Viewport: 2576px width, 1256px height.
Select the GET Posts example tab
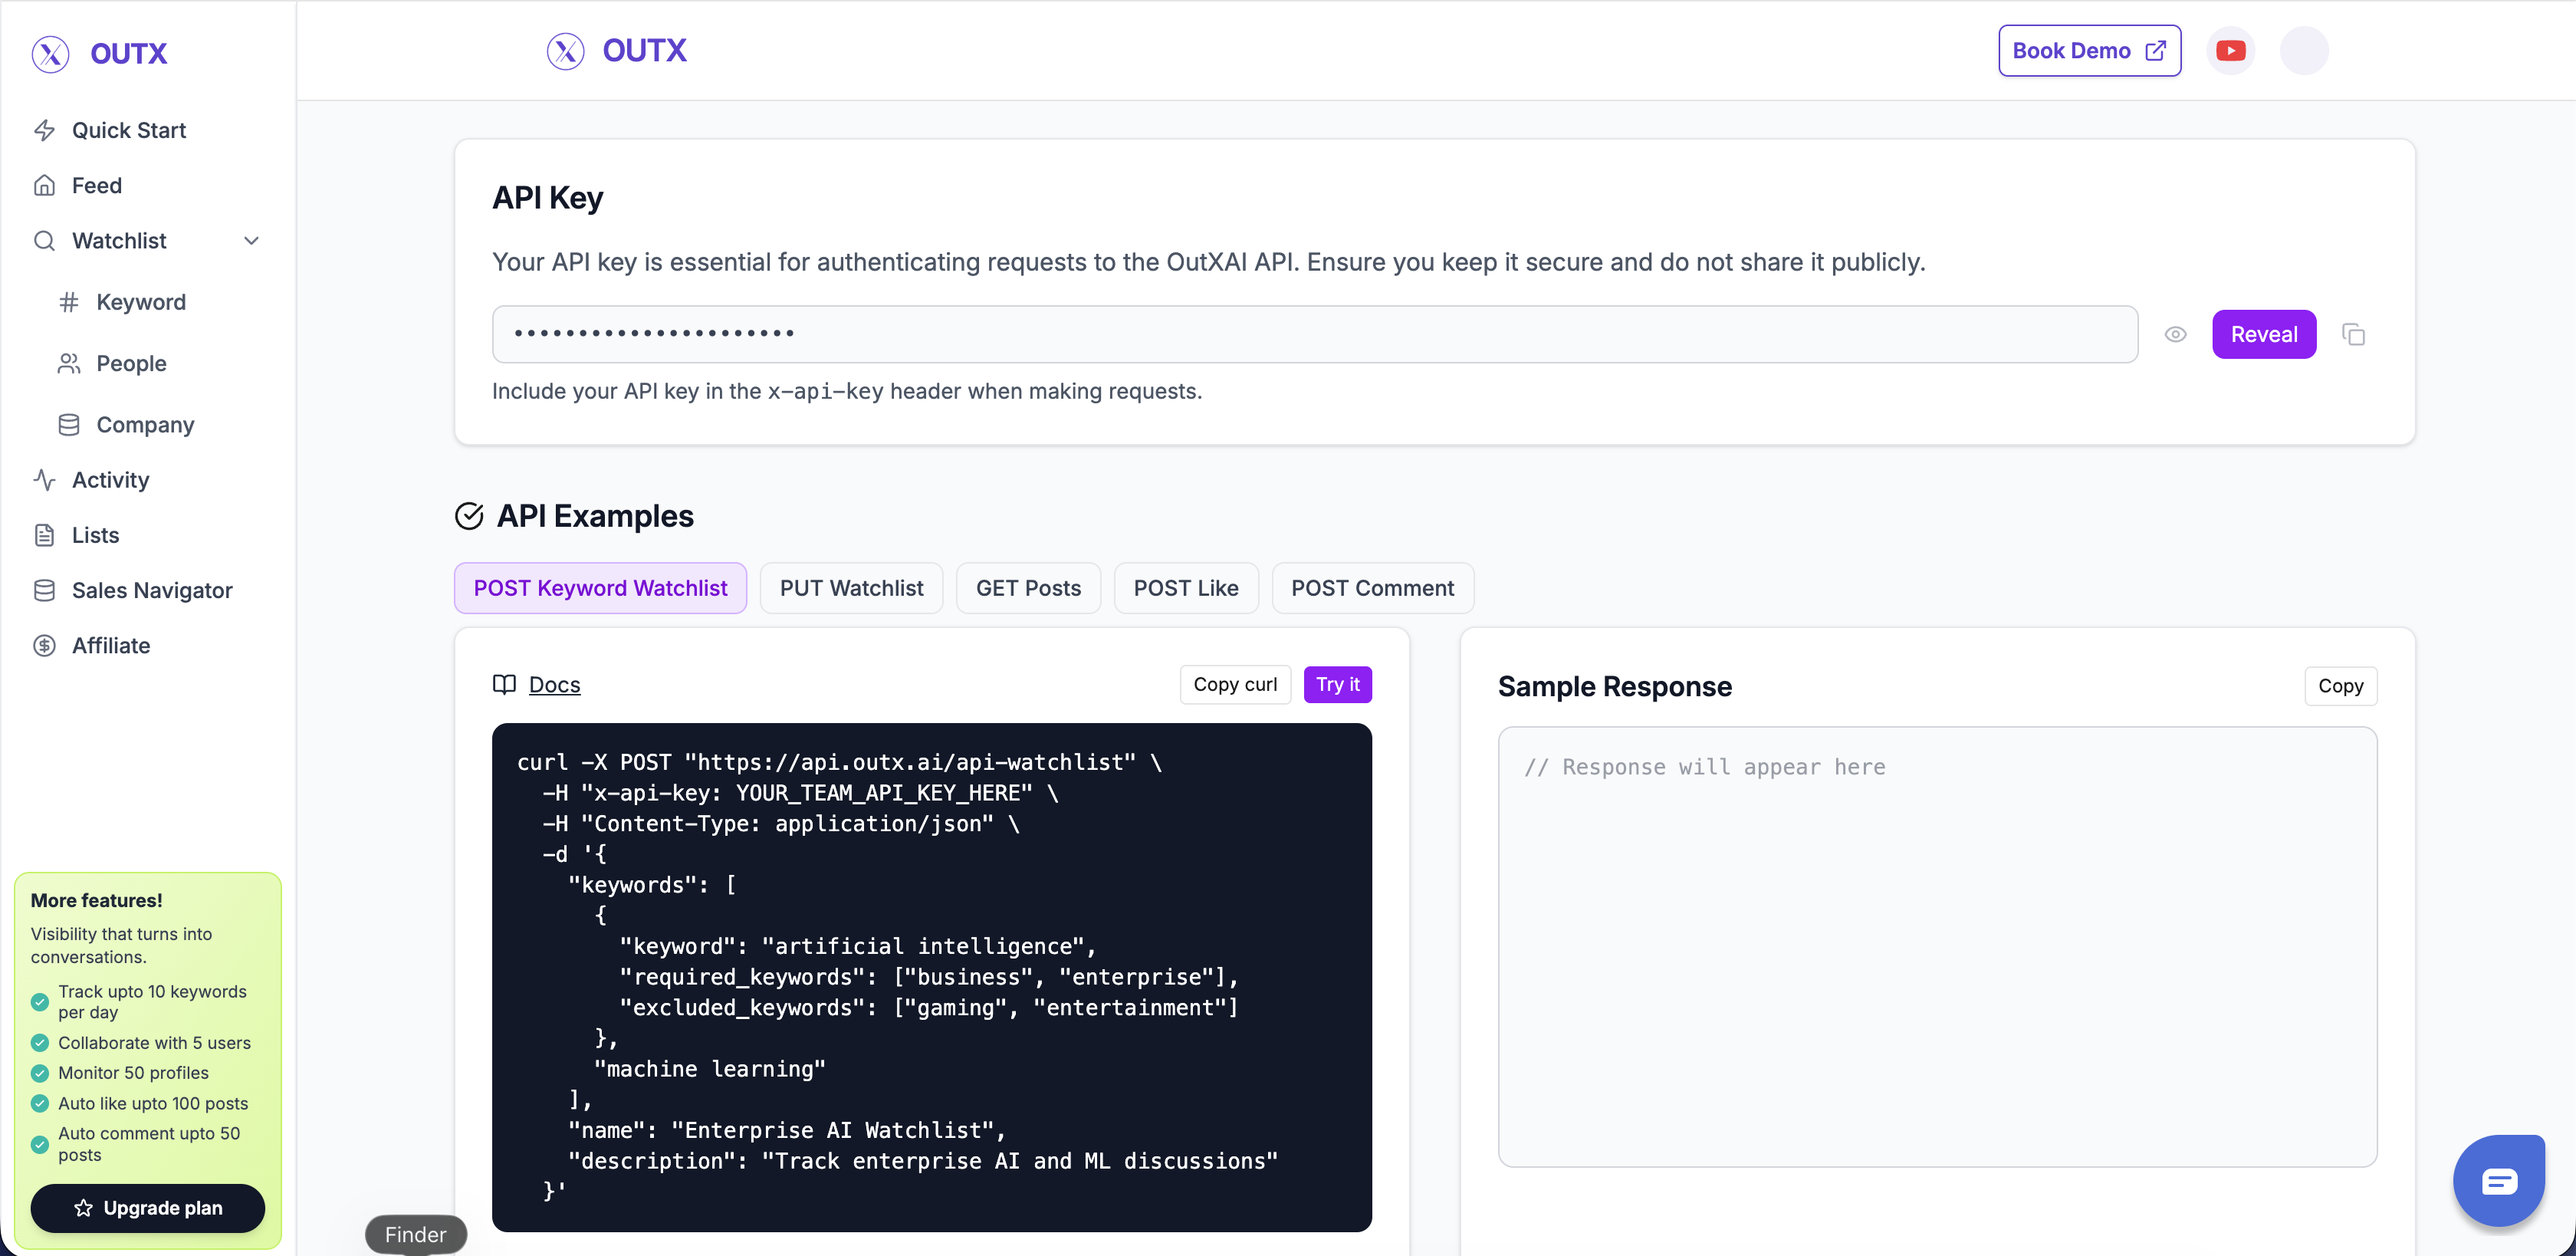point(1028,588)
